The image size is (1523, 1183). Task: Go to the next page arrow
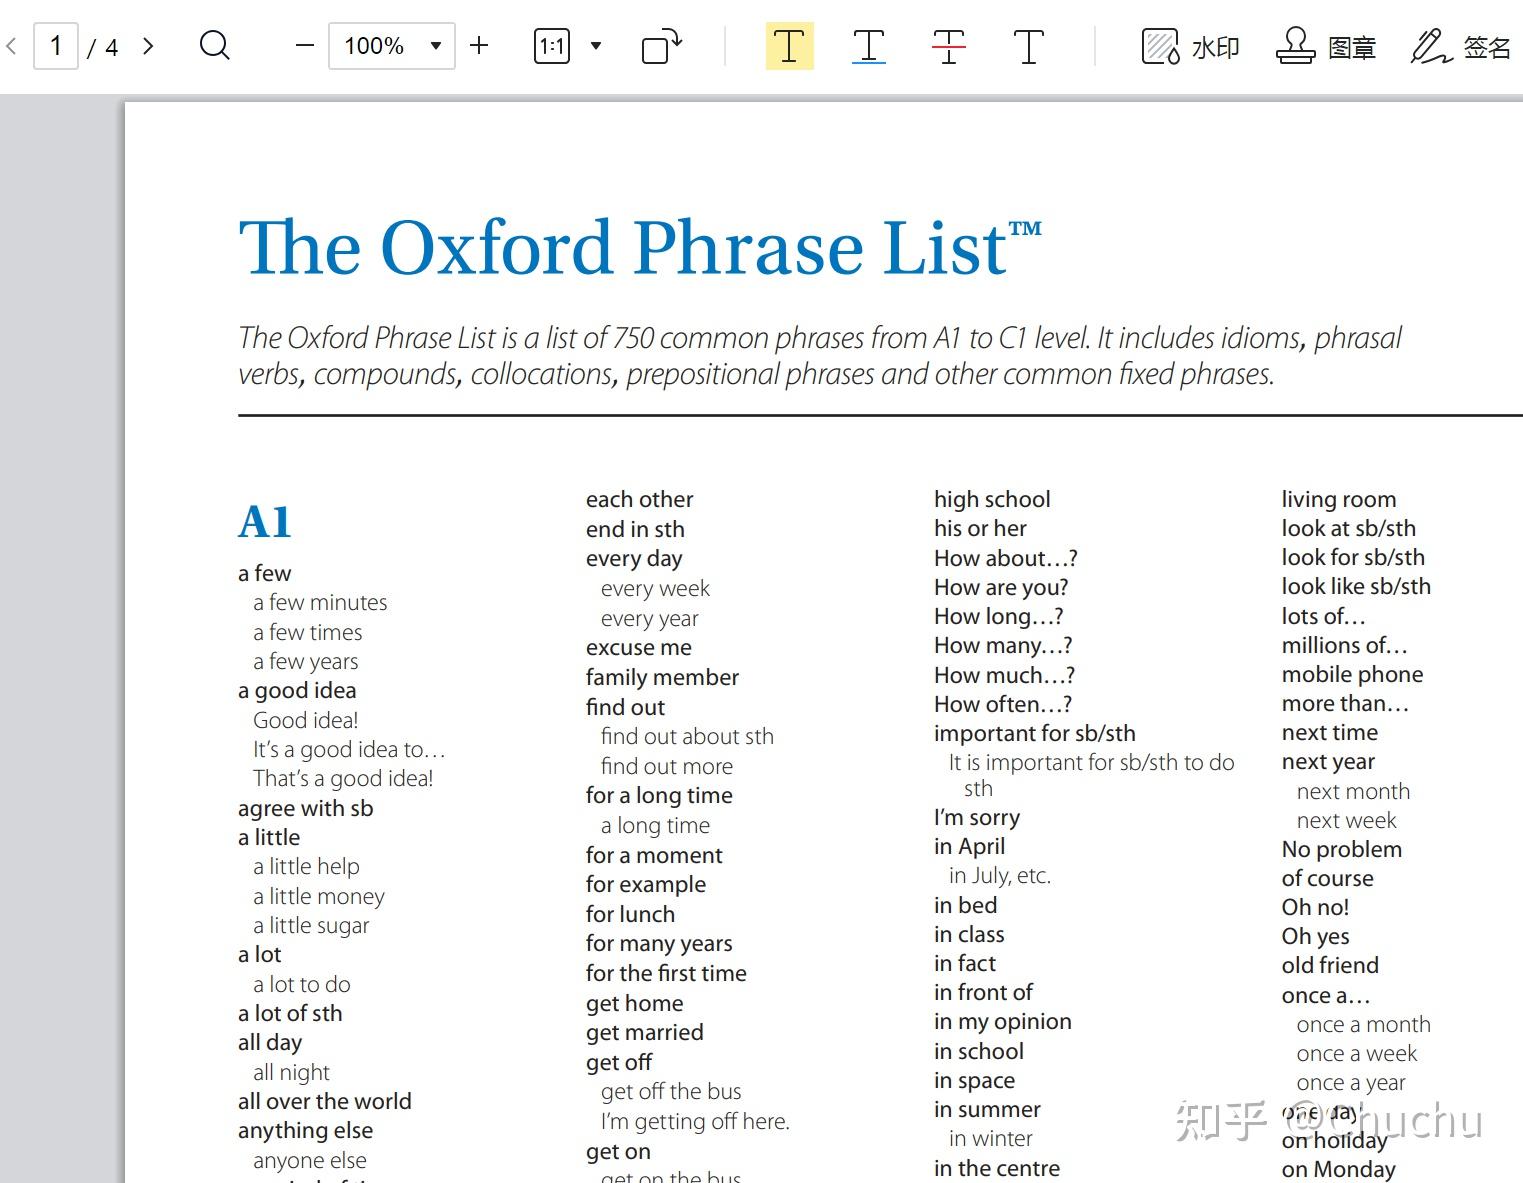click(x=148, y=46)
